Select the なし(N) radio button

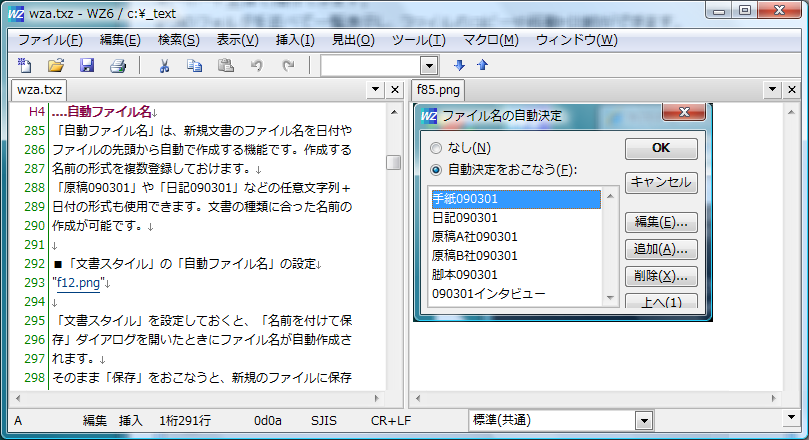click(435, 148)
